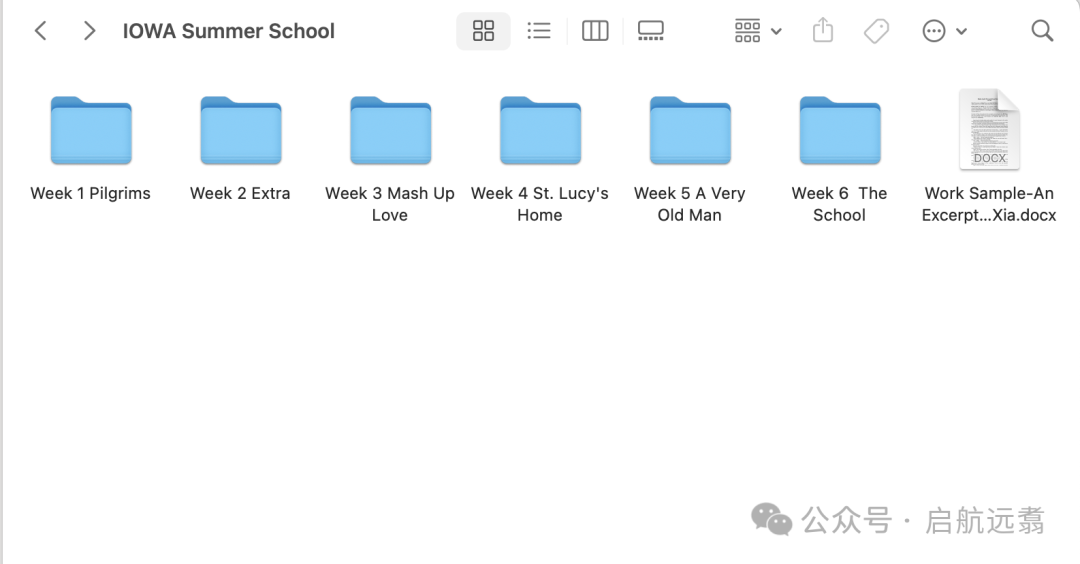Click the 'IOWA Summer School' window title
Viewport: 1080px width, 564px height.
229,31
